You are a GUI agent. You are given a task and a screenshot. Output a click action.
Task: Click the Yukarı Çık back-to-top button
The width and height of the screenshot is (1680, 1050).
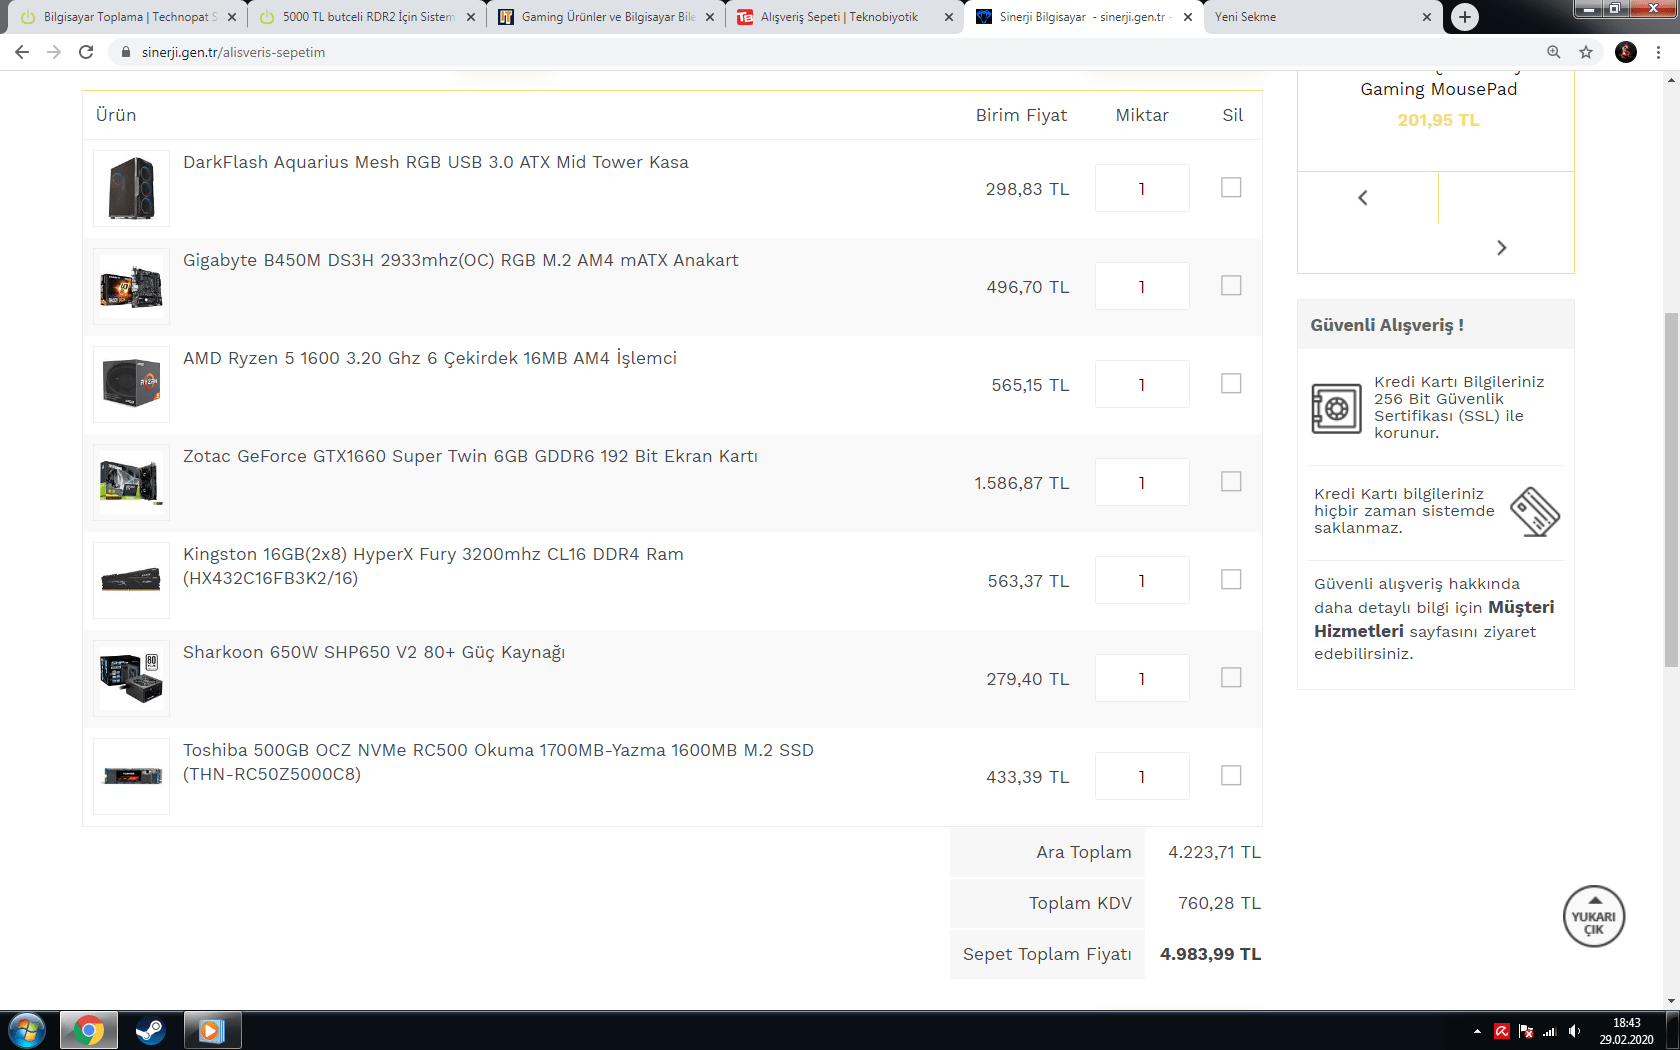[x=1594, y=916]
